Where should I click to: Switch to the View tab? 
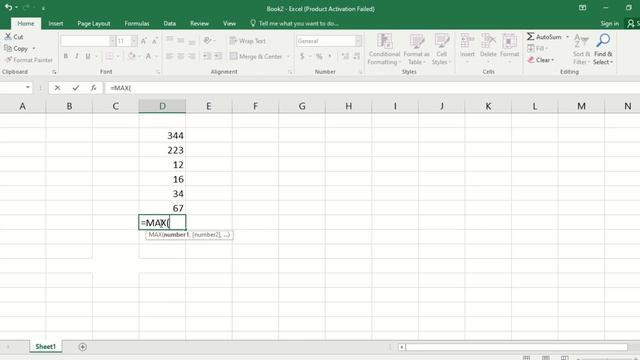click(229, 24)
